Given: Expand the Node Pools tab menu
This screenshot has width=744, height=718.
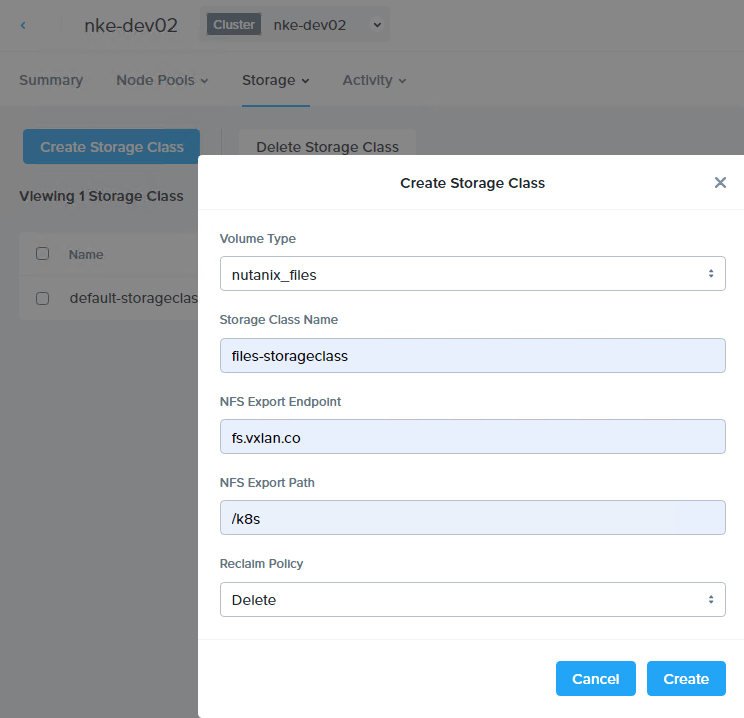Looking at the screenshot, I should click(162, 80).
